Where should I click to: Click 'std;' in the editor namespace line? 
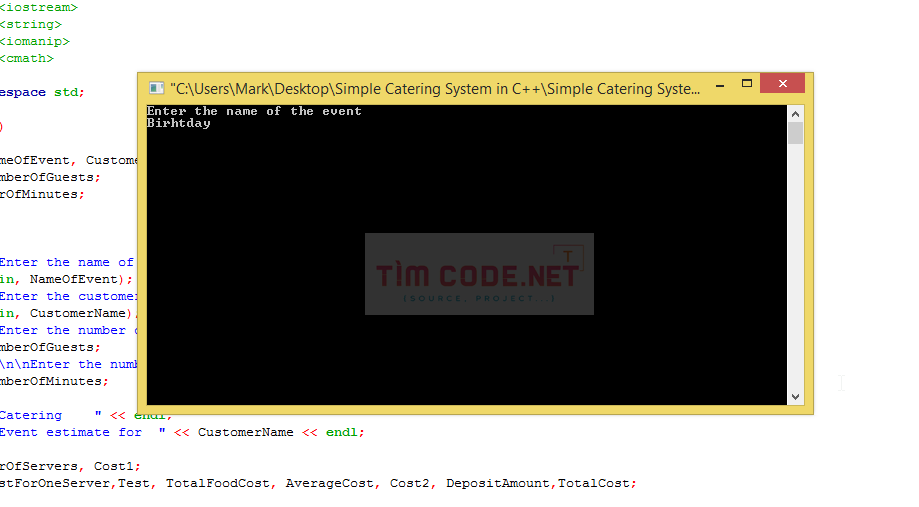tap(69, 93)
